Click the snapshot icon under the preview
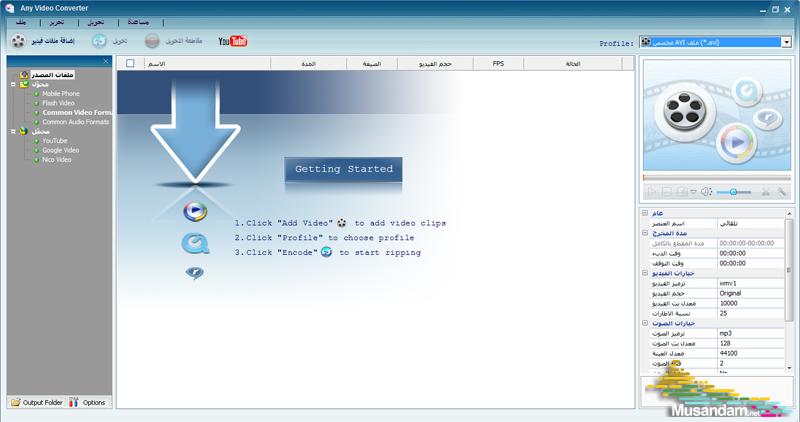800x422 pixels. (682, 192)
